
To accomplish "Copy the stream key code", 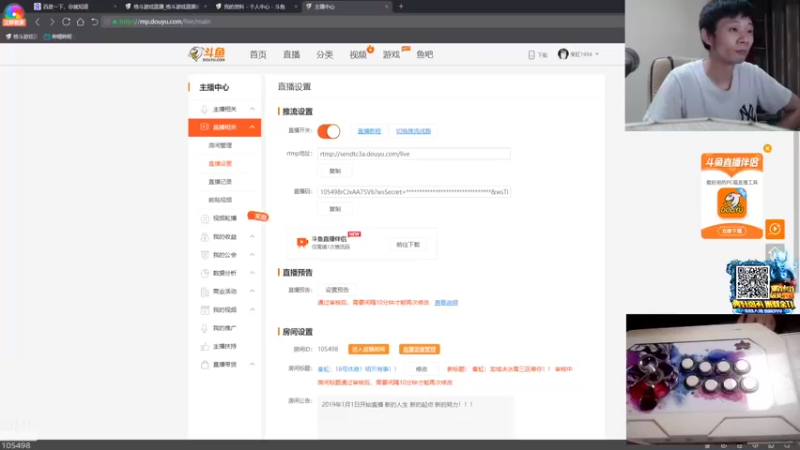I will 335,209.
